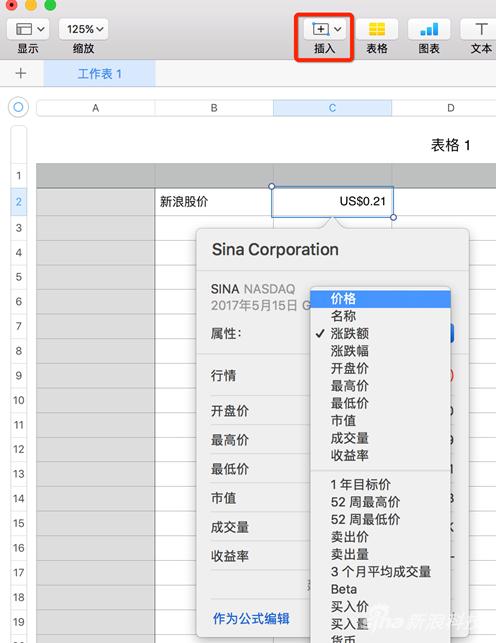Add a new sheet with plus button
Viewport: 496px width, 643px height.
click(x=20, y=73)
